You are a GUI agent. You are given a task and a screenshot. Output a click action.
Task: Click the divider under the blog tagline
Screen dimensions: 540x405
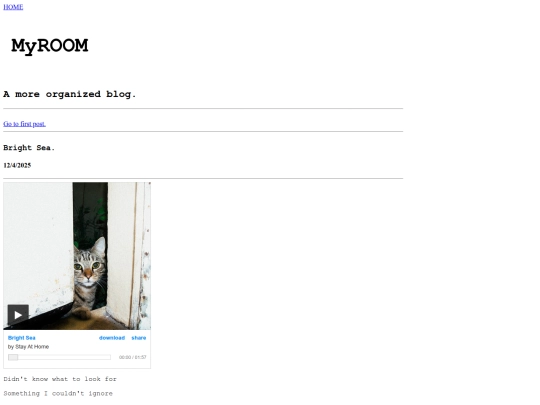pos(203,108)
